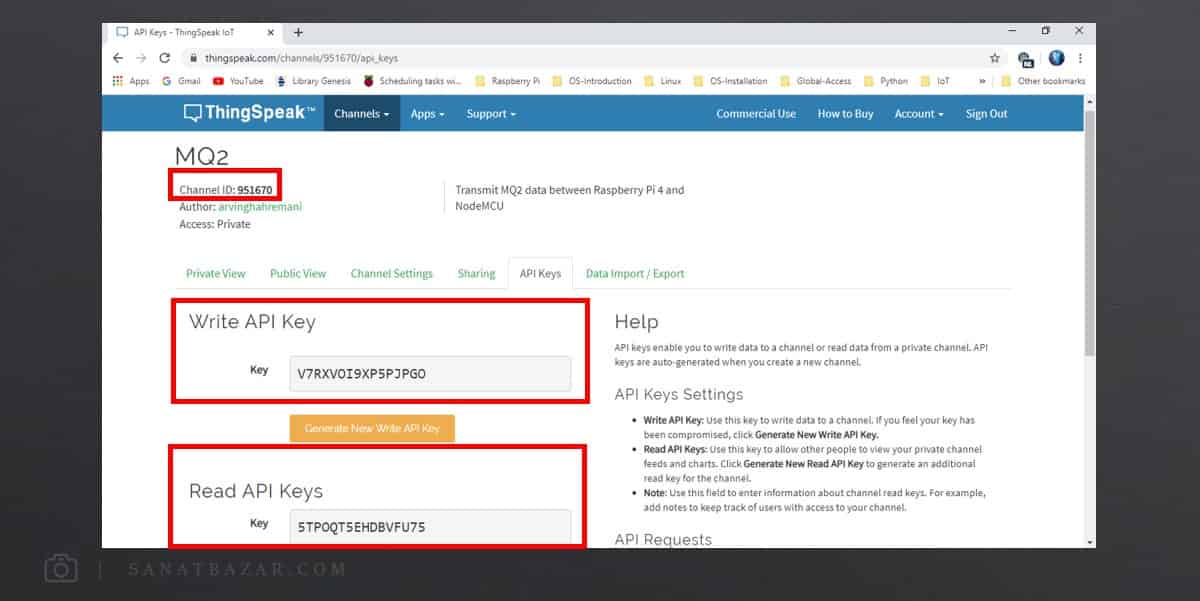The height and width of the screenshot is (601, 1200).
Task: Open author arvinghahremani profile link
Action: pyautogui.click(x=260, y=207)
